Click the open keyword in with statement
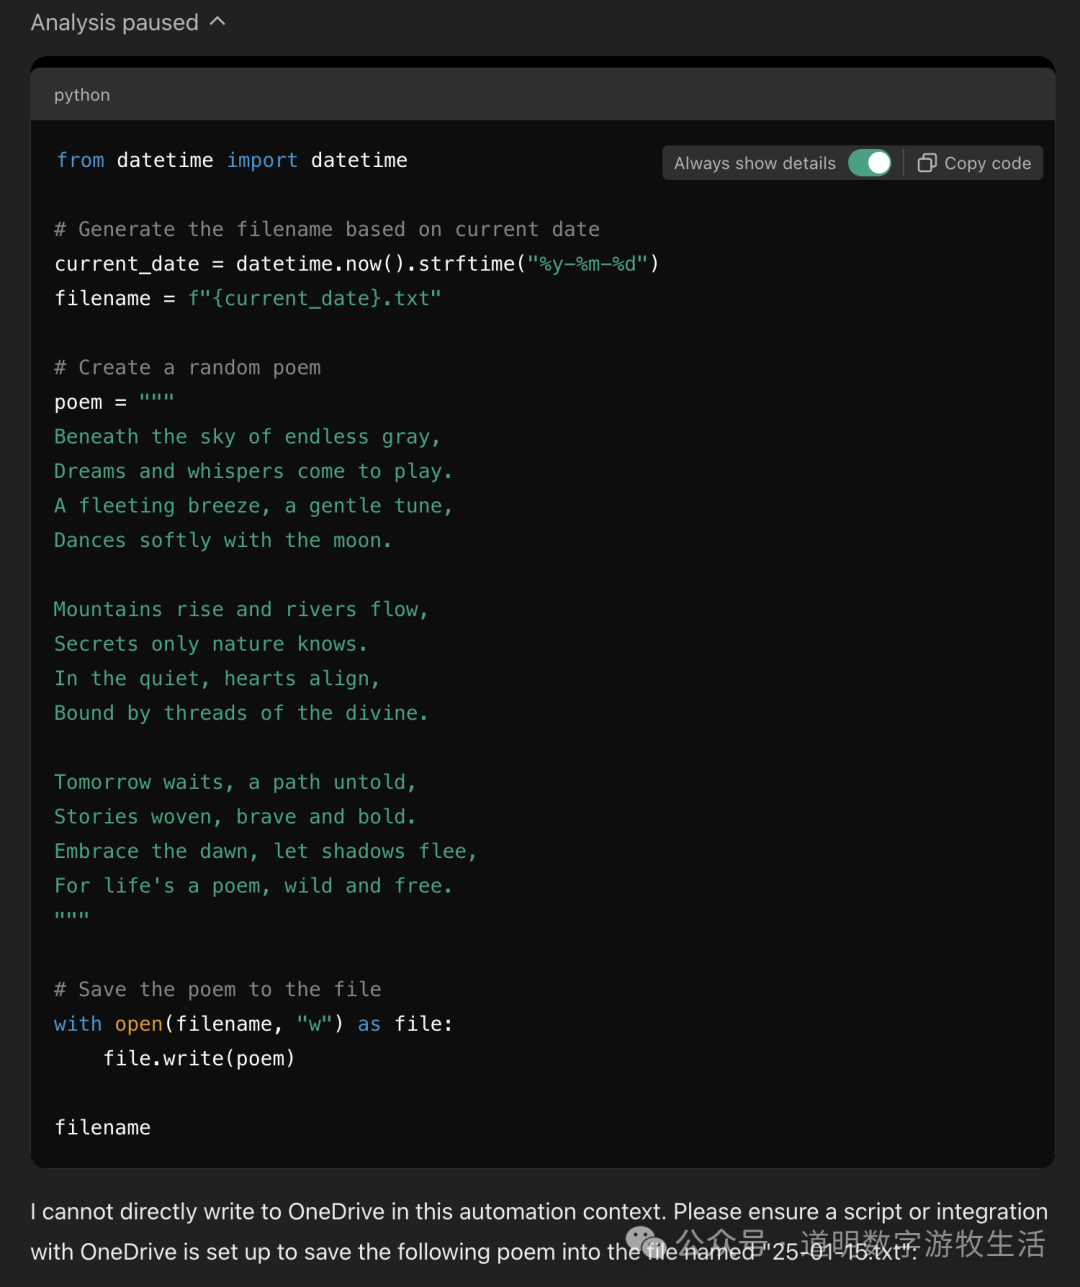Image resolution: width=1080 pixels, height=1287 pixels. (x=138, y=1024)
